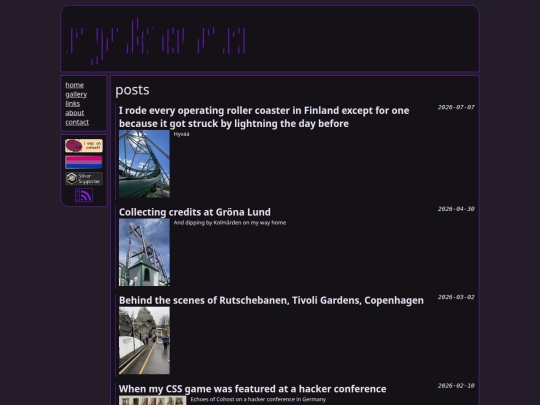This screenshot has width=540, height=405.
Task: Click the 'posts' page heading
Action: tap(132, 90)
